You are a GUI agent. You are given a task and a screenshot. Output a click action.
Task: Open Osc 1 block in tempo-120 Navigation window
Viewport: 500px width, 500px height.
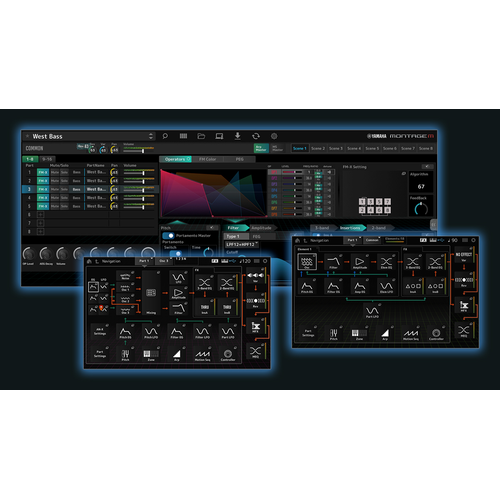[x=125, y=287]
